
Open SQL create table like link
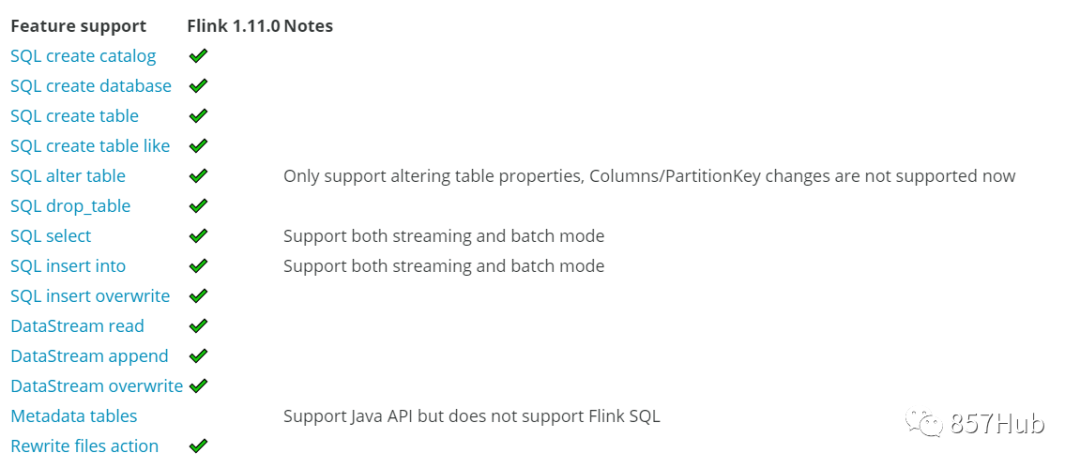[x=90, y=146]
